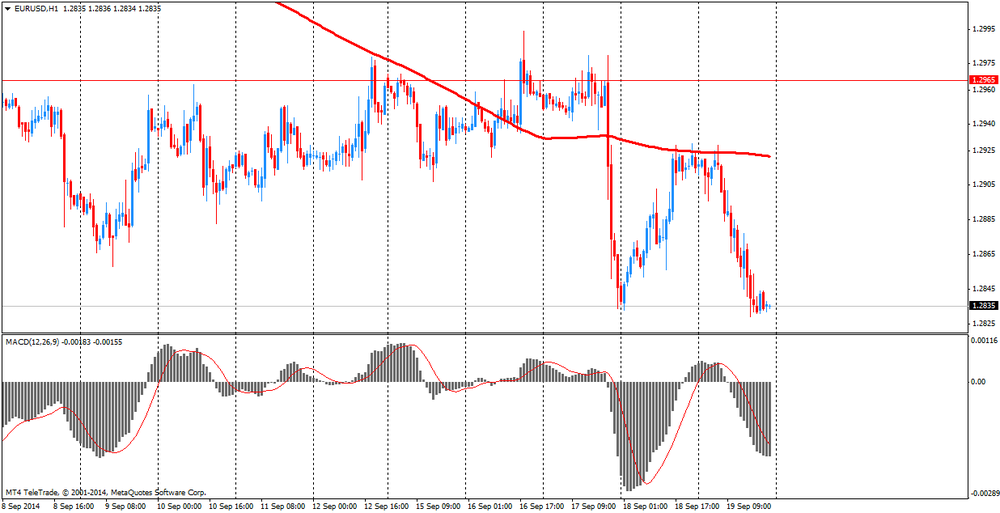Open the dropdown arrow beside EURUSD,H1

pos(7,8)
